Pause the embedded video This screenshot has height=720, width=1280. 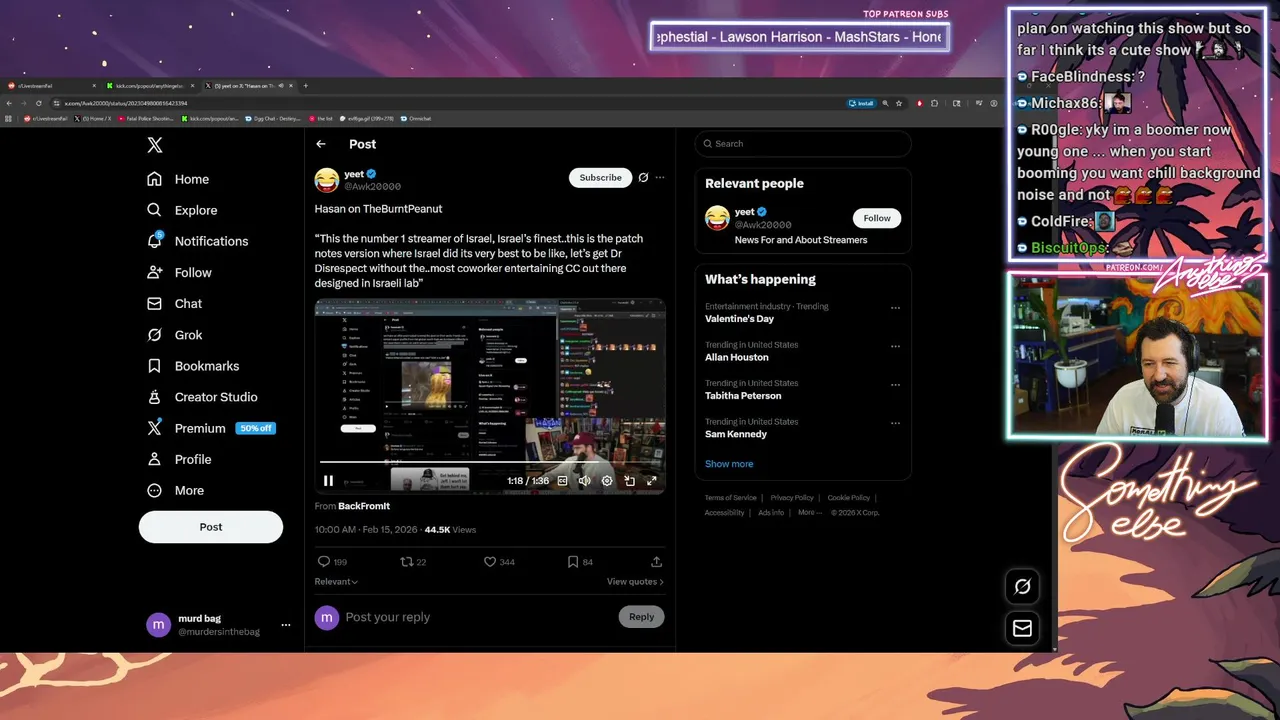pos(328,481)
